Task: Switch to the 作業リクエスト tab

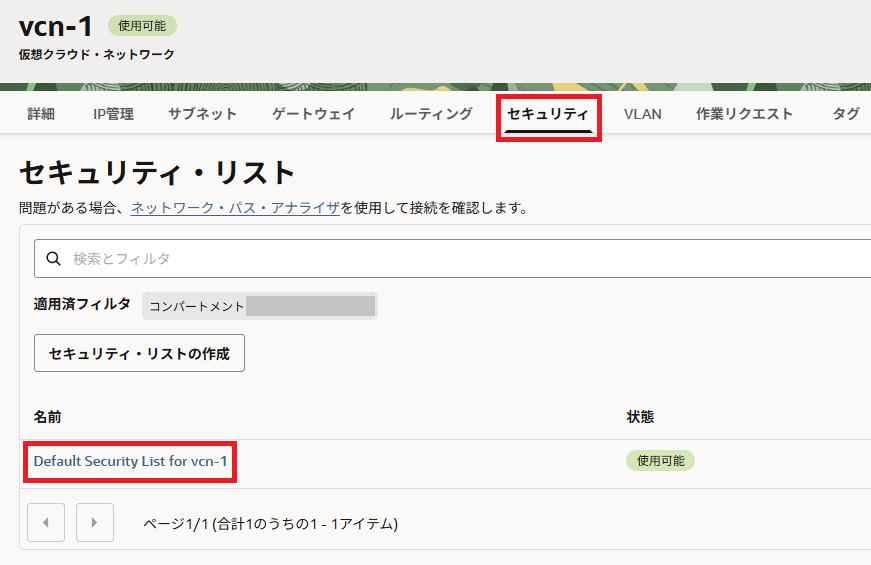Action: [x=744, y=114]
